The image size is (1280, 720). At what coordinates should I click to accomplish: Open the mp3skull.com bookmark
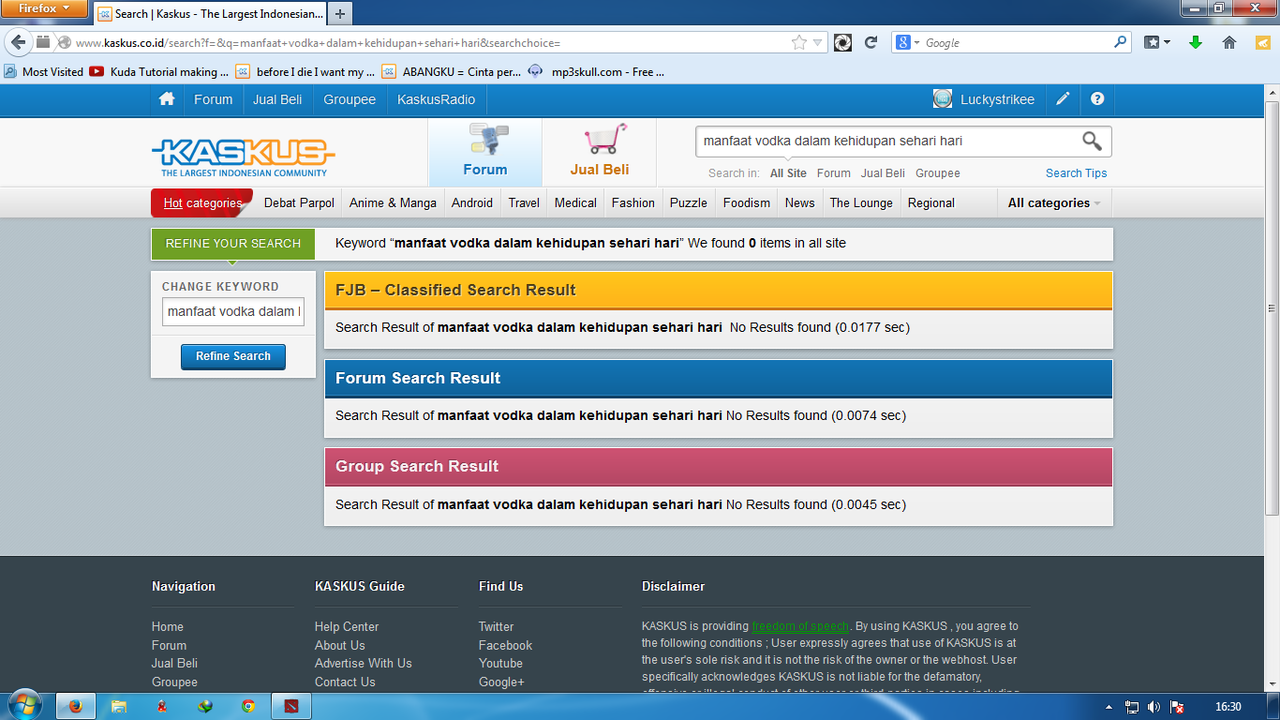coord(595,72)
